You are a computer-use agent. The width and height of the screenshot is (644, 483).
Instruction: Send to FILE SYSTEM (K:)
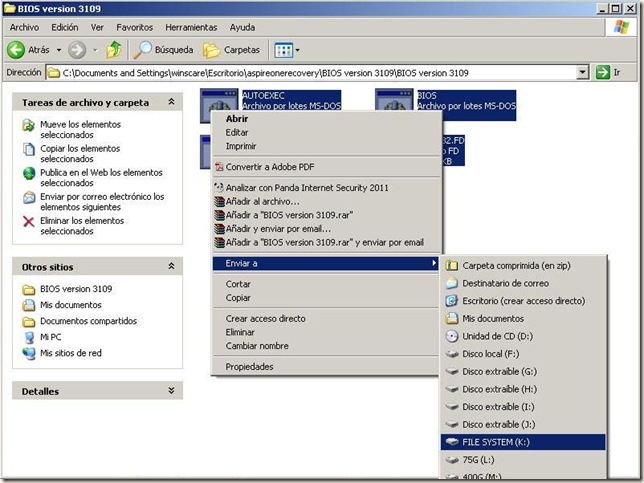click(x=523, y=442)
